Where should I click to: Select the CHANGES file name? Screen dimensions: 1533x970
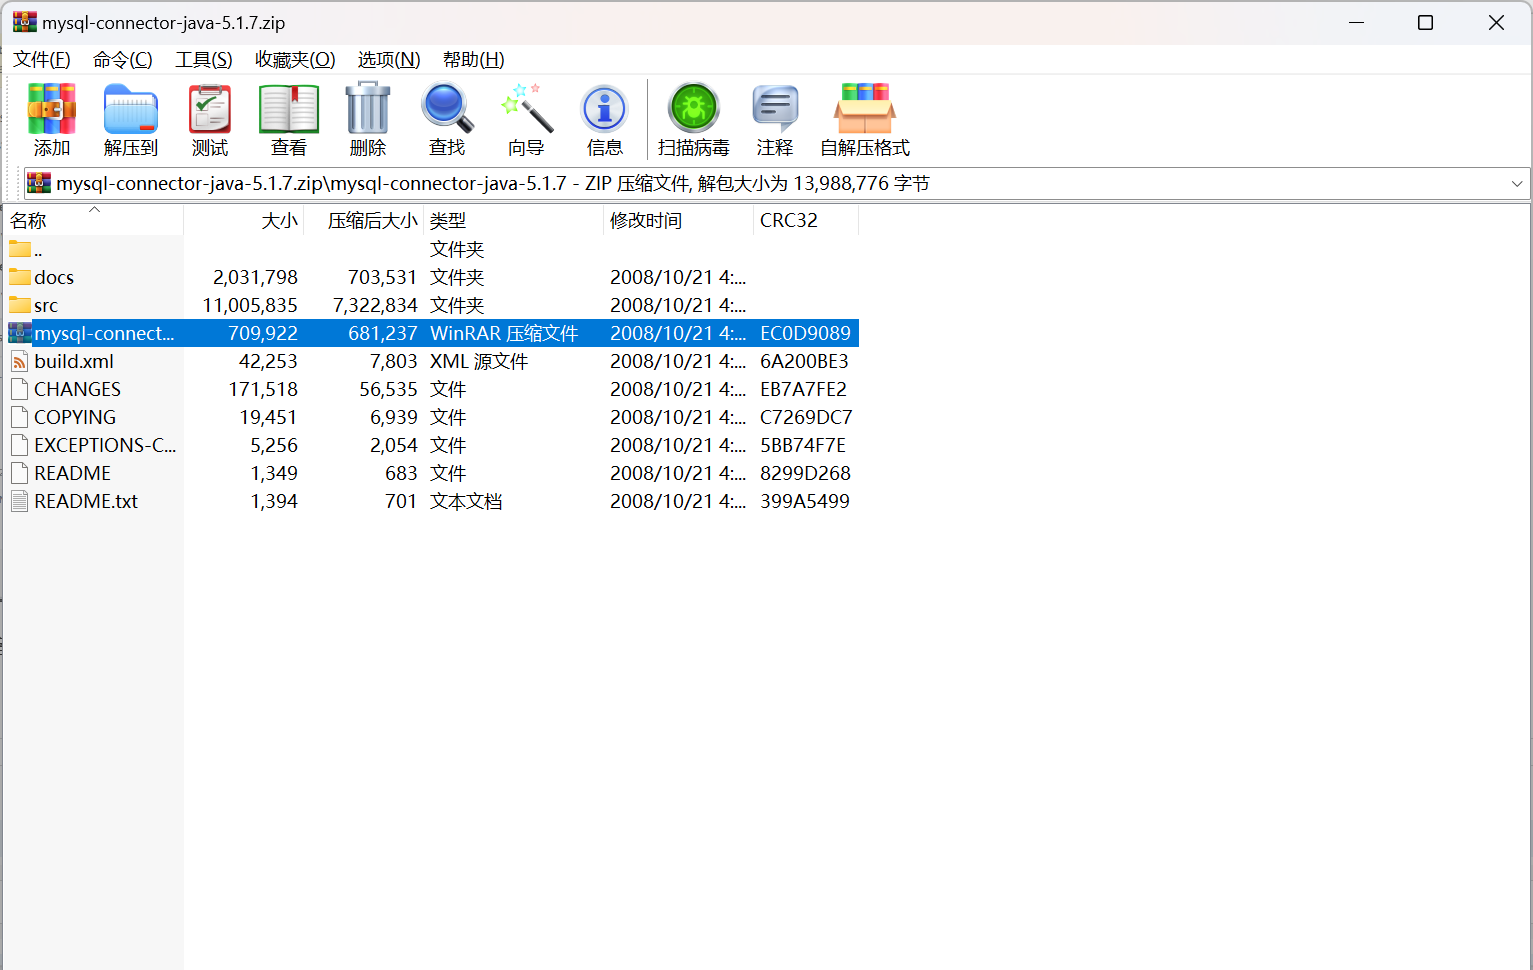[77, 389]
